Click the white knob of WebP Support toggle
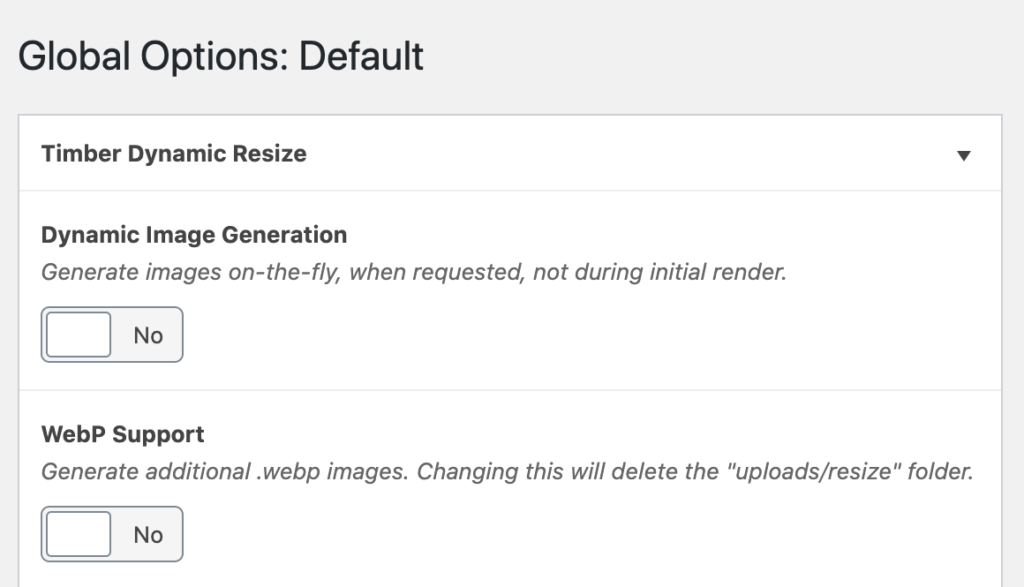This screenshot has height=587, width=1024. pyautogui.click(x=78, y=534)
